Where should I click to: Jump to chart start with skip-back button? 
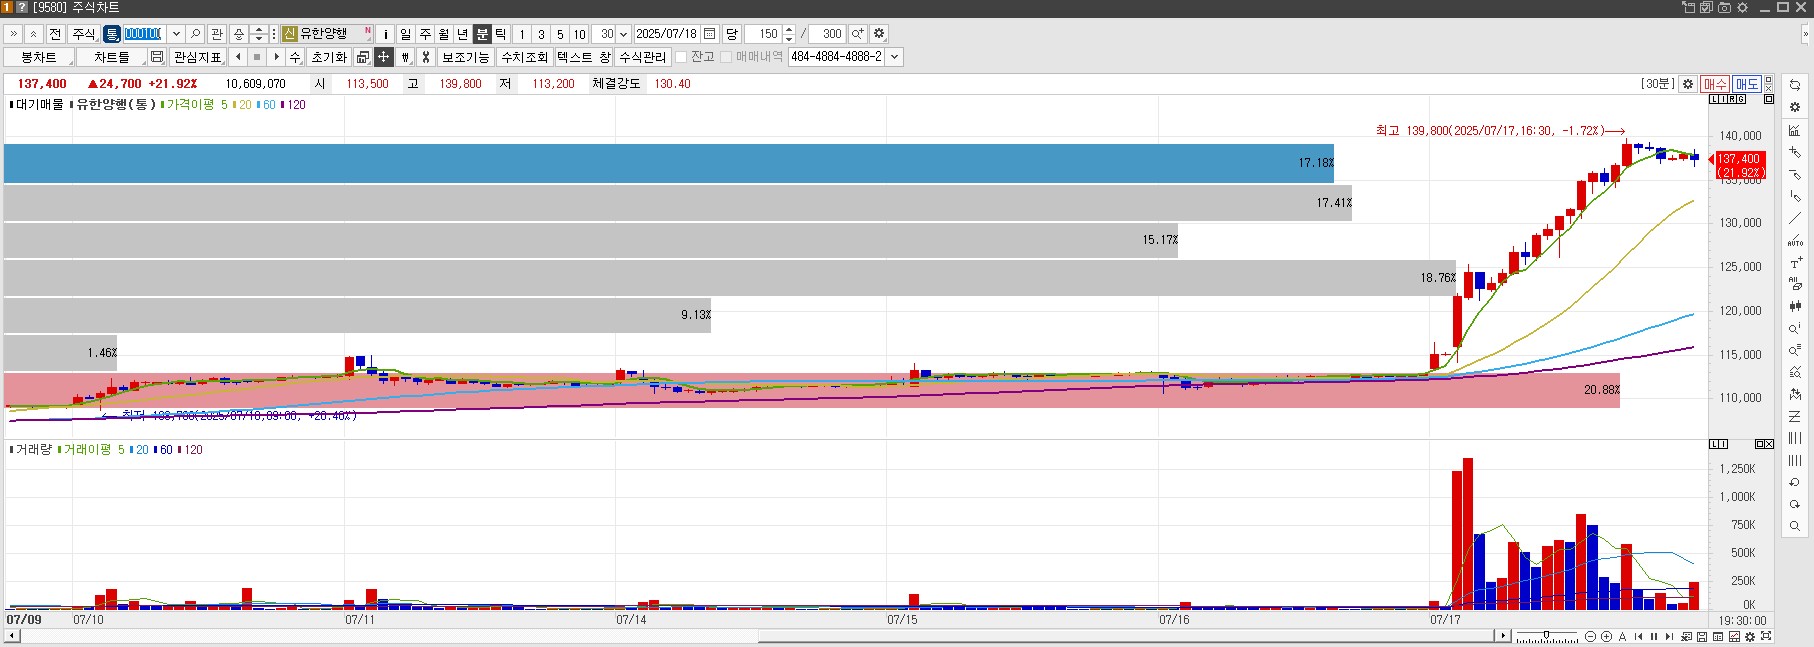click(x=1638, y=637)
